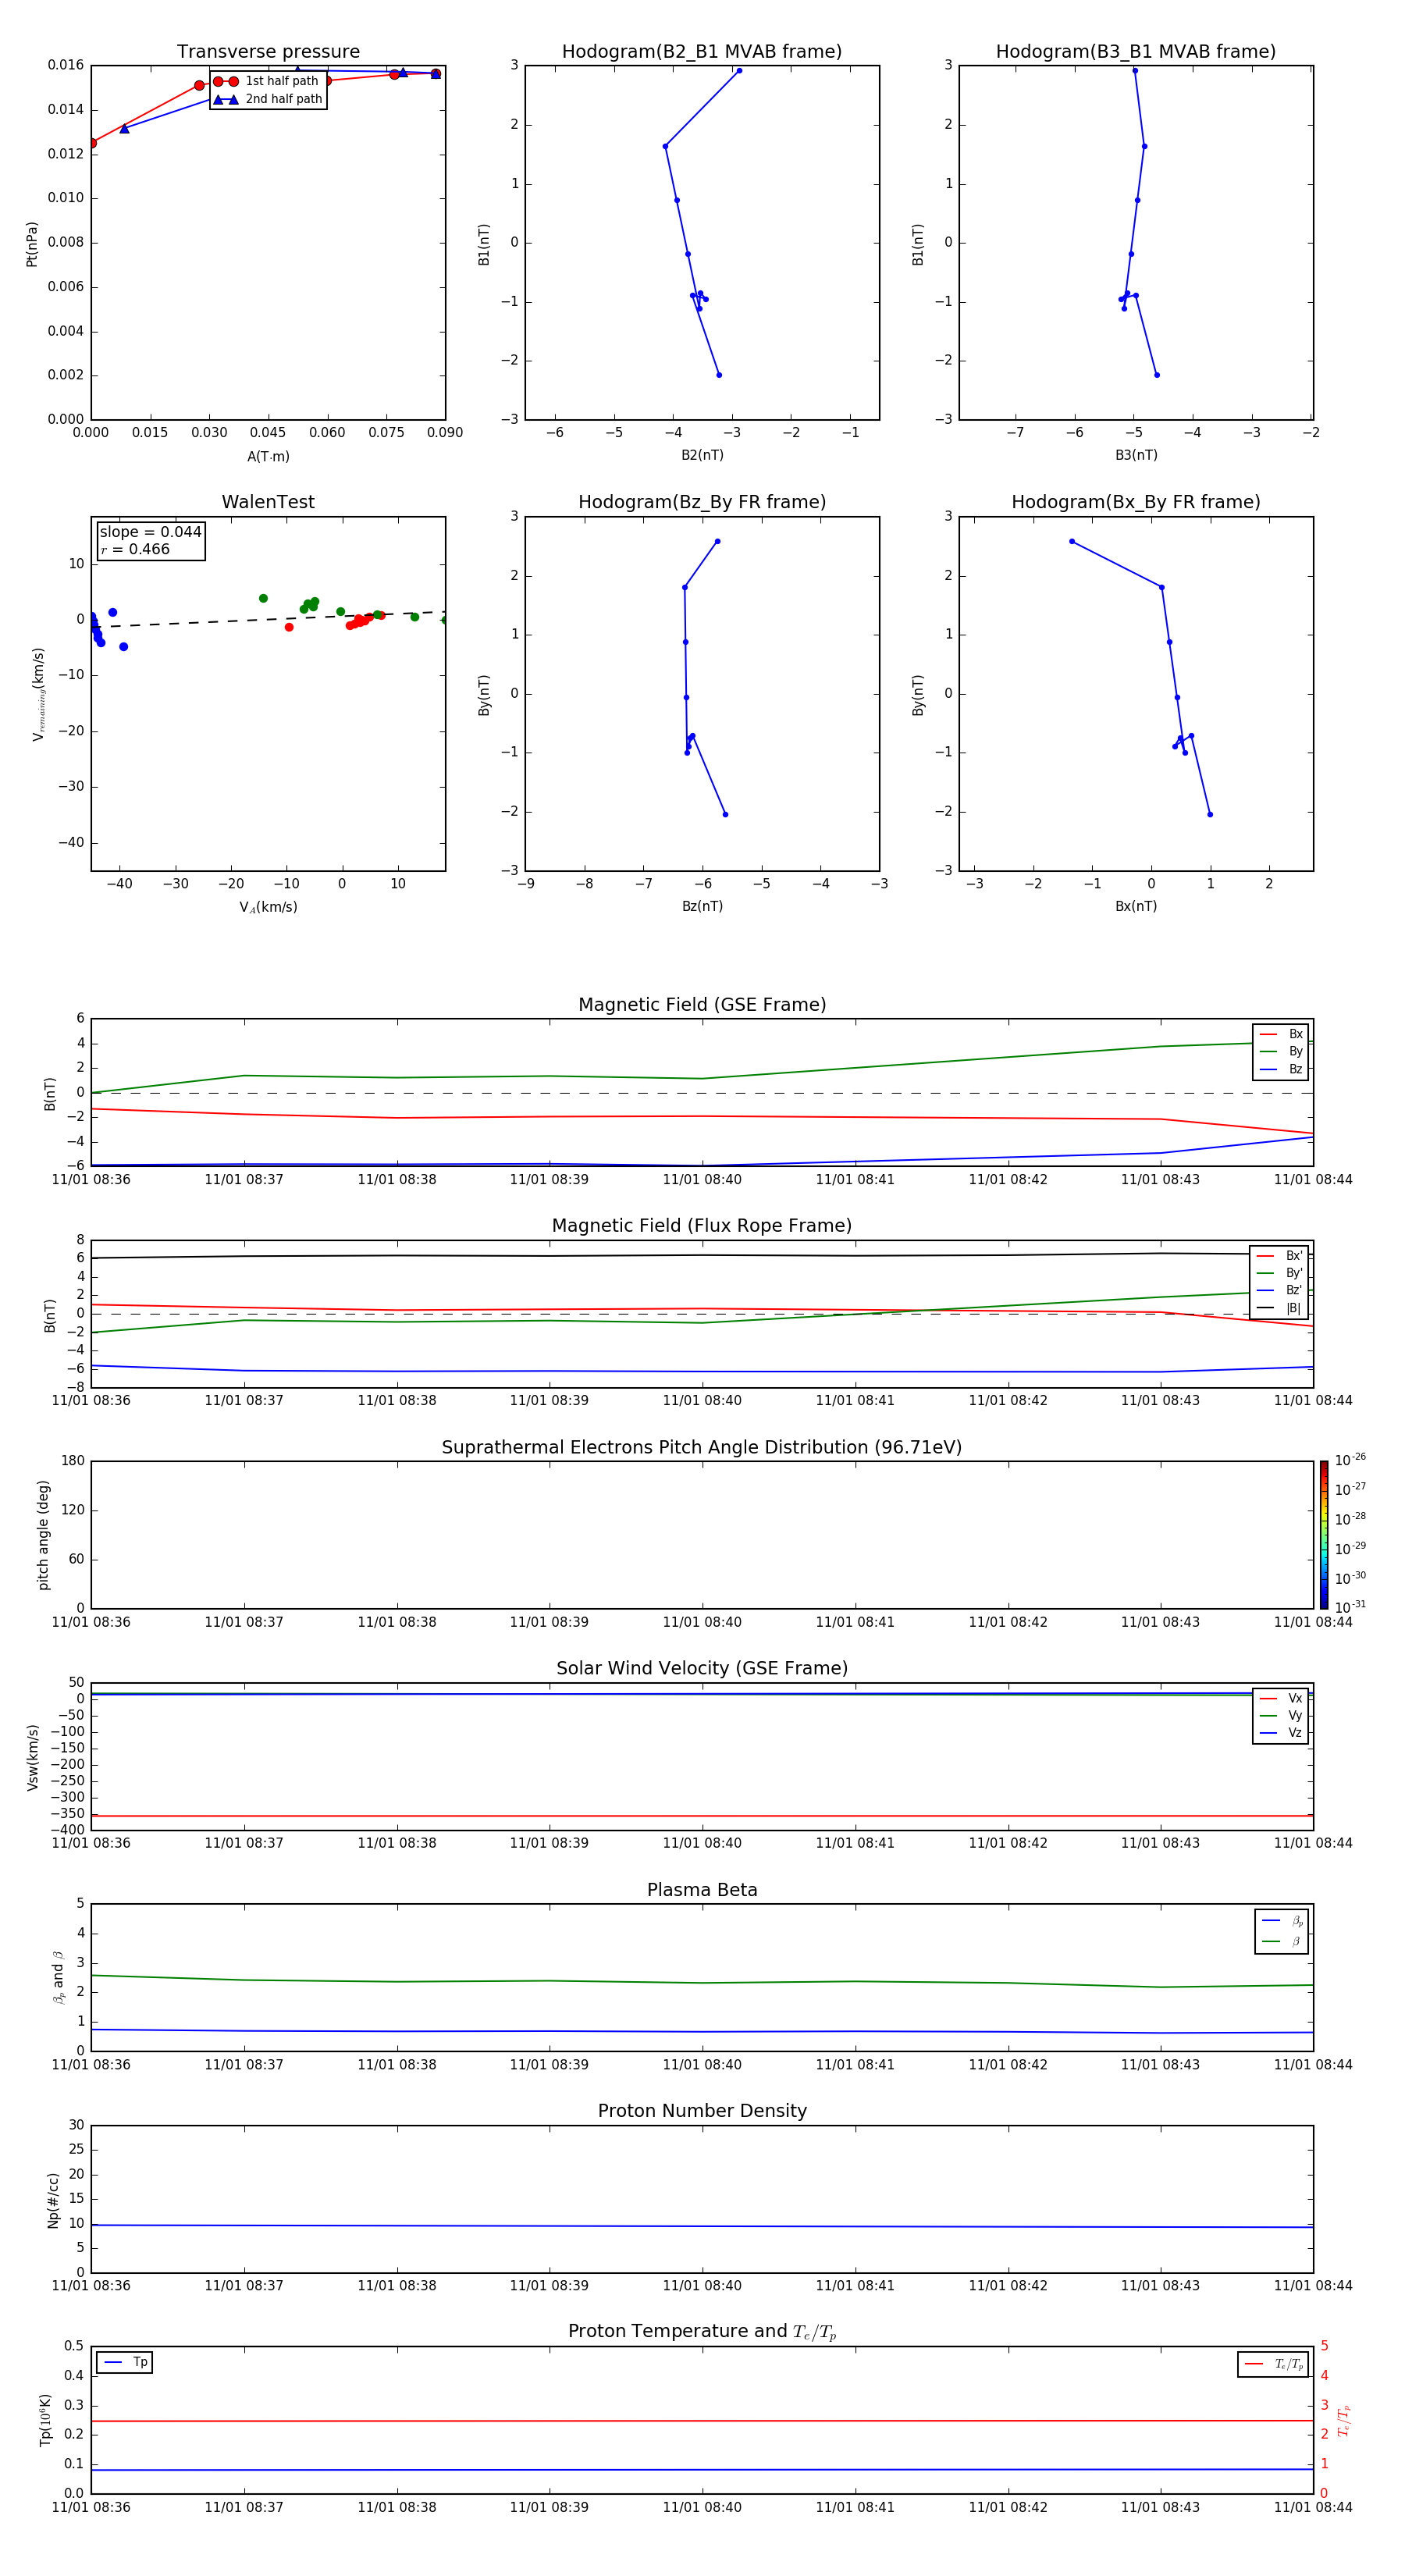1405x2576 pixels.
Task: Click the Vz legend entry in solar wind velocity
Action: point(1281,1733)
